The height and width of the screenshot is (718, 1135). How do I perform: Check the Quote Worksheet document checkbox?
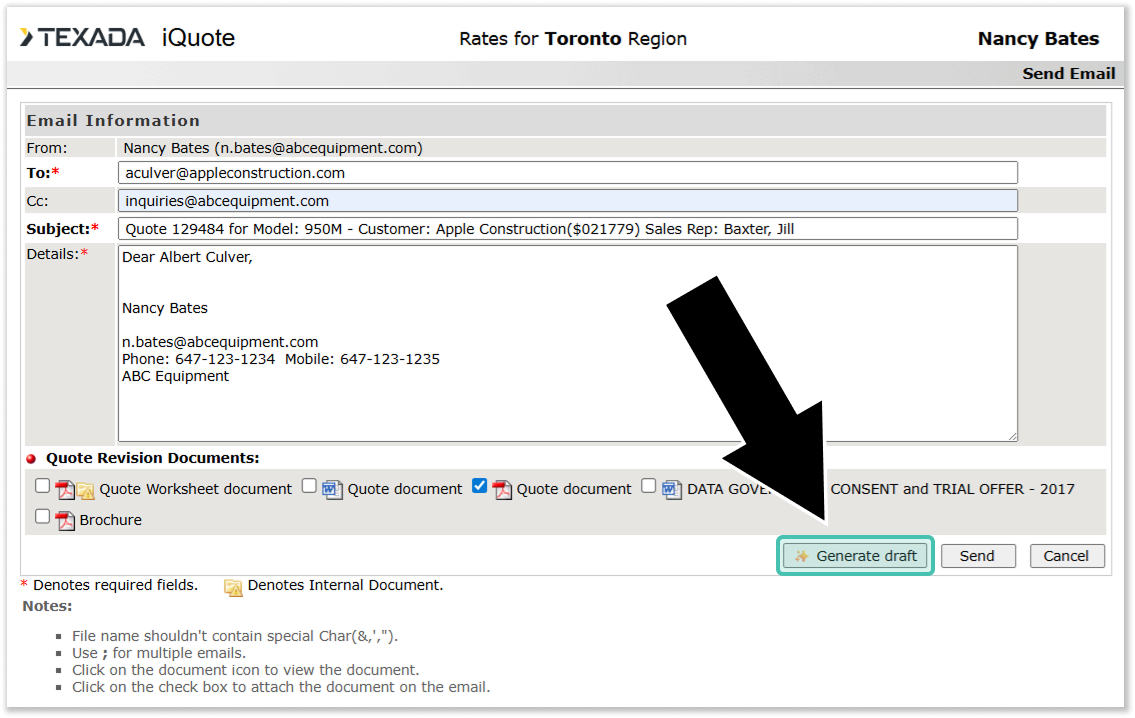(42, 486)
